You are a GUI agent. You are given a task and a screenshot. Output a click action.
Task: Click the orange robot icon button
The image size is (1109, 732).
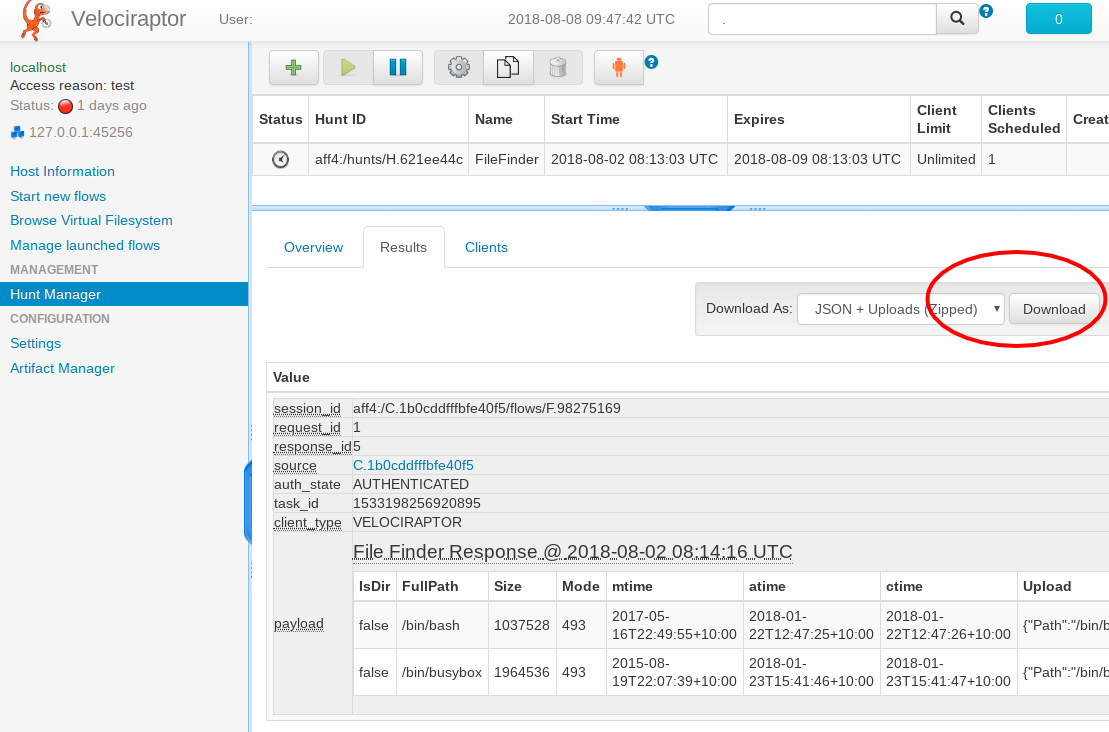point(619,68)
